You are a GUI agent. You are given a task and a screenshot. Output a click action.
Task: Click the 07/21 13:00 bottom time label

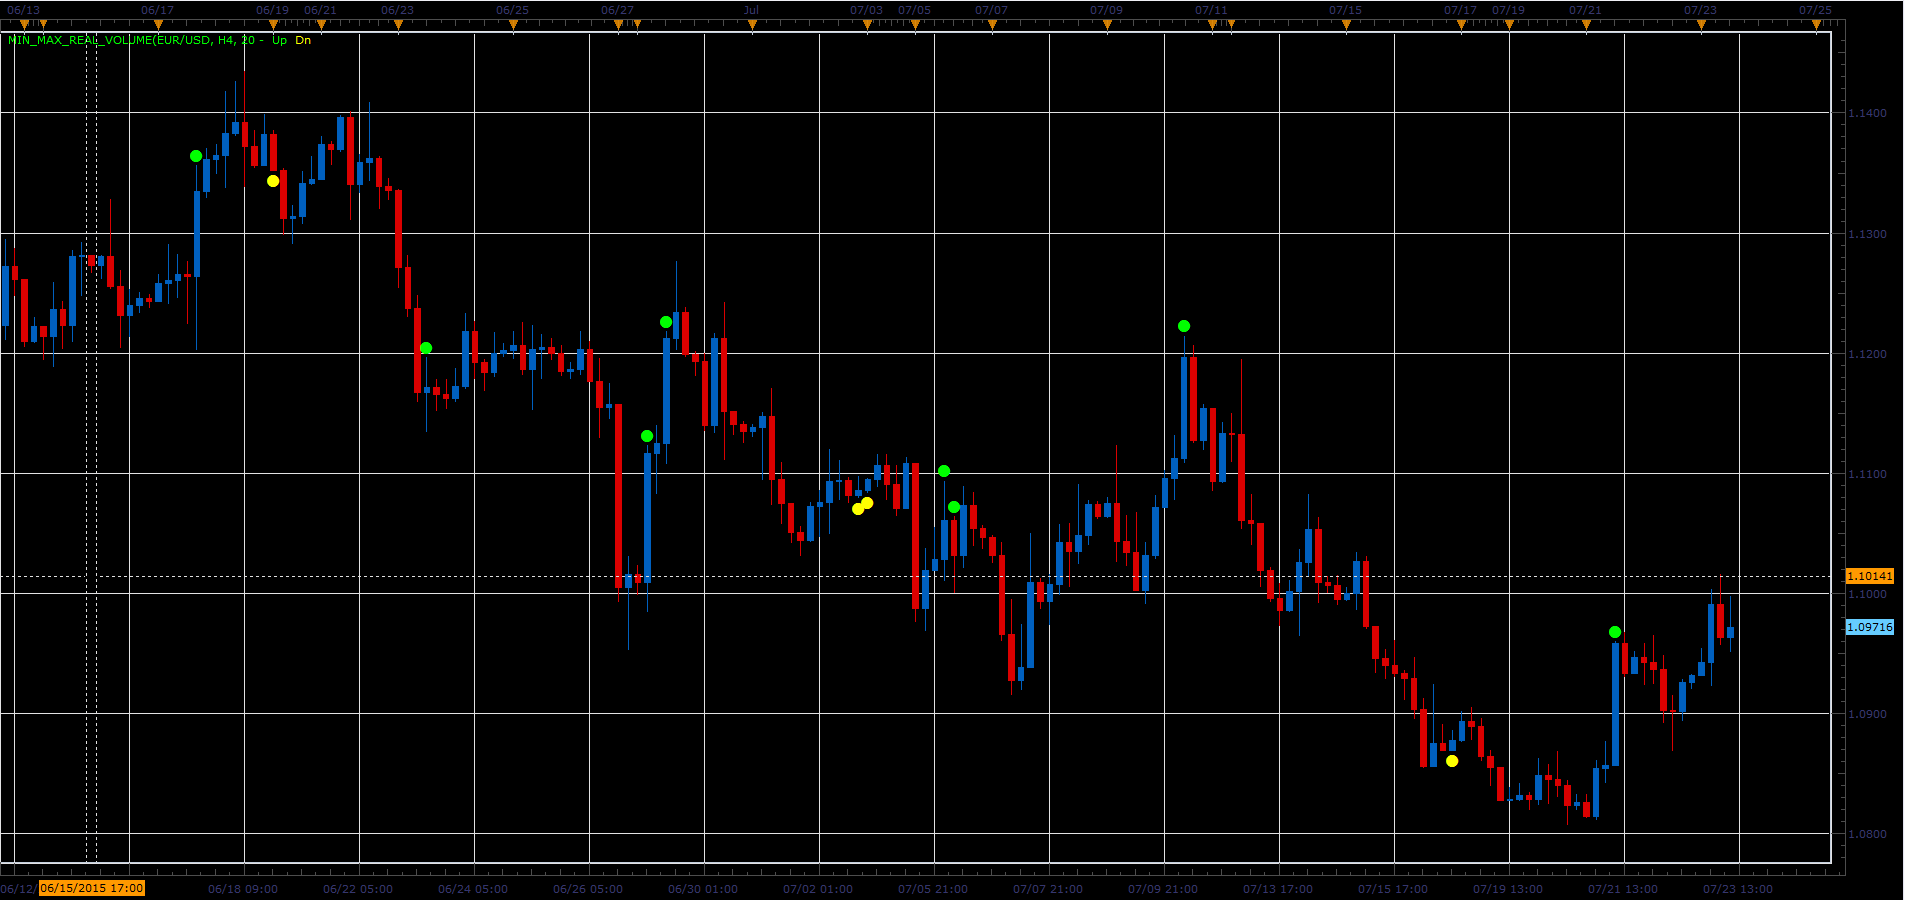click(1623, 889)
